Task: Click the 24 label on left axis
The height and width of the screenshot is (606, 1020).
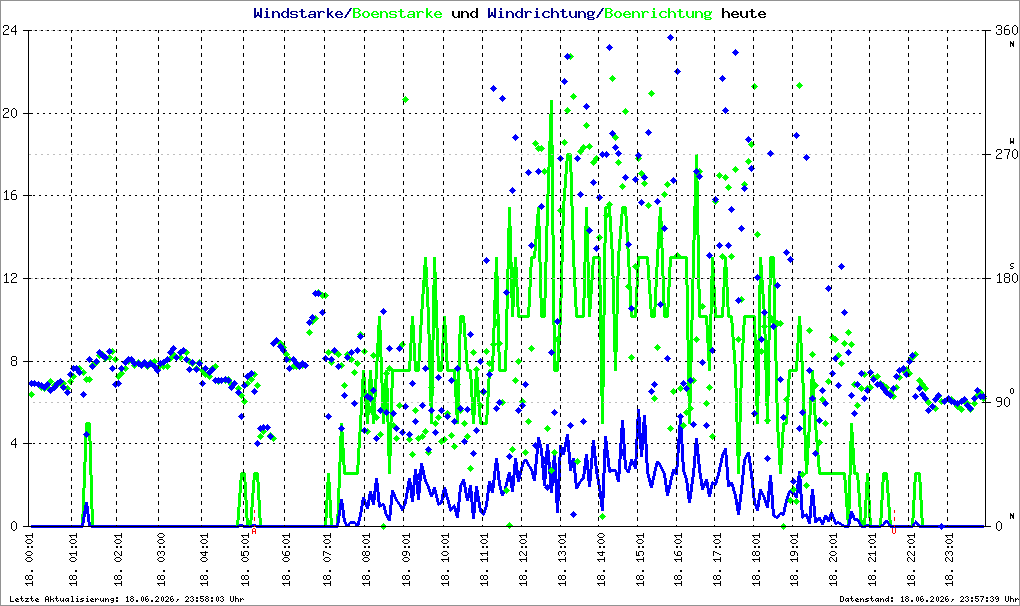Action: pyautogui.click(x=10, y=30)
